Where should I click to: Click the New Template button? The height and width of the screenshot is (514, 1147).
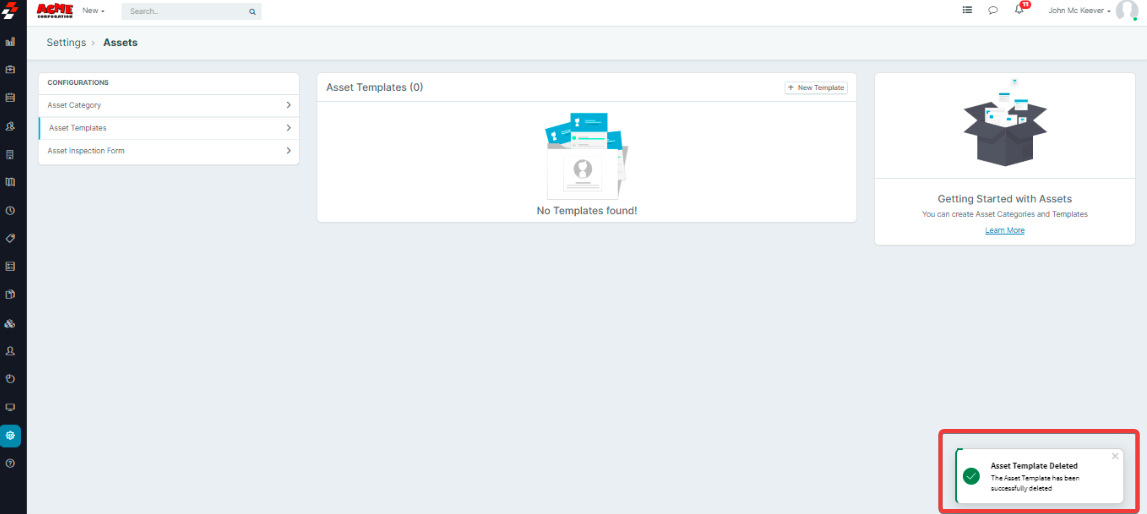pyautogui.click(x=816, y=88)
